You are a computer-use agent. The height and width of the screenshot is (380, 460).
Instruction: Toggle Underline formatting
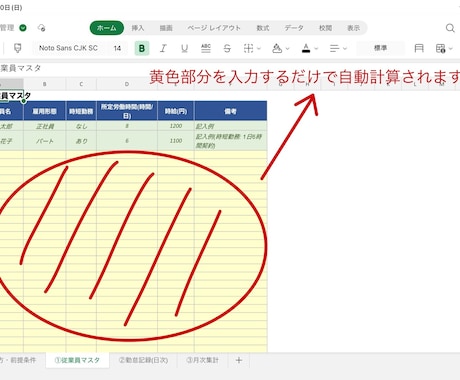[184, 48]
